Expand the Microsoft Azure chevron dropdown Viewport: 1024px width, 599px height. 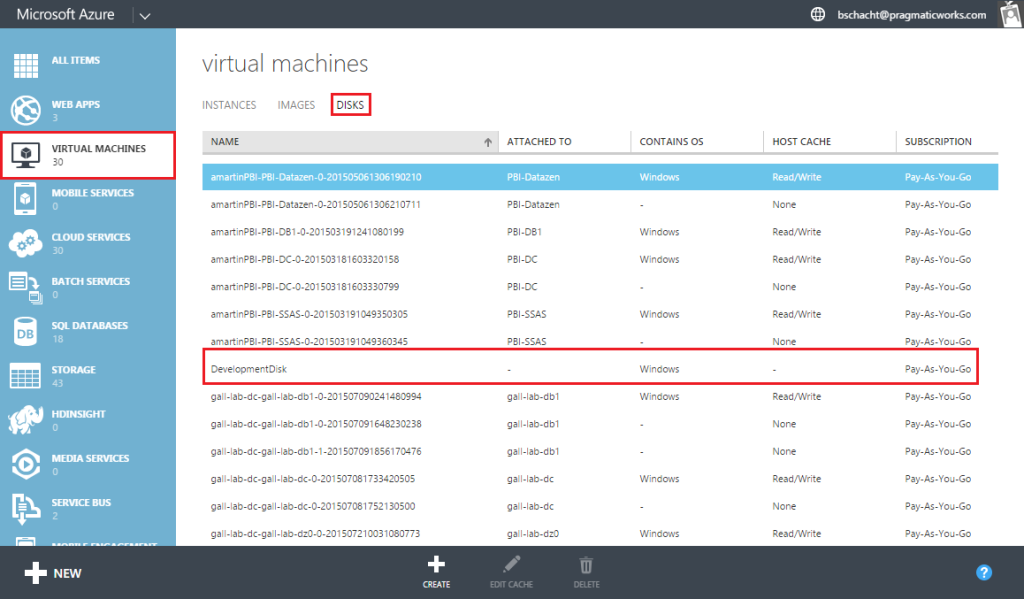tap(145, 16)
